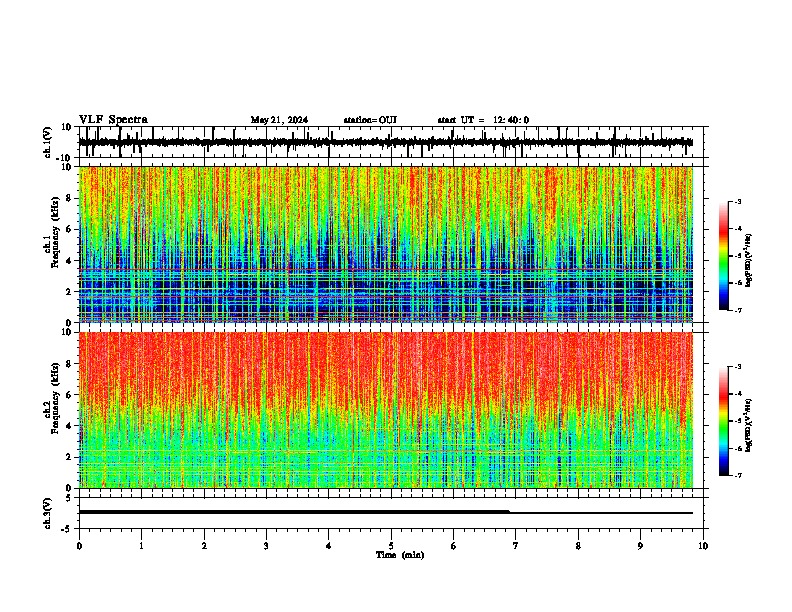Click the ch.2 "Frequency (kHz)" axis label
The image size is (792, 612).
pyautogui.click(x=55, y=397)
